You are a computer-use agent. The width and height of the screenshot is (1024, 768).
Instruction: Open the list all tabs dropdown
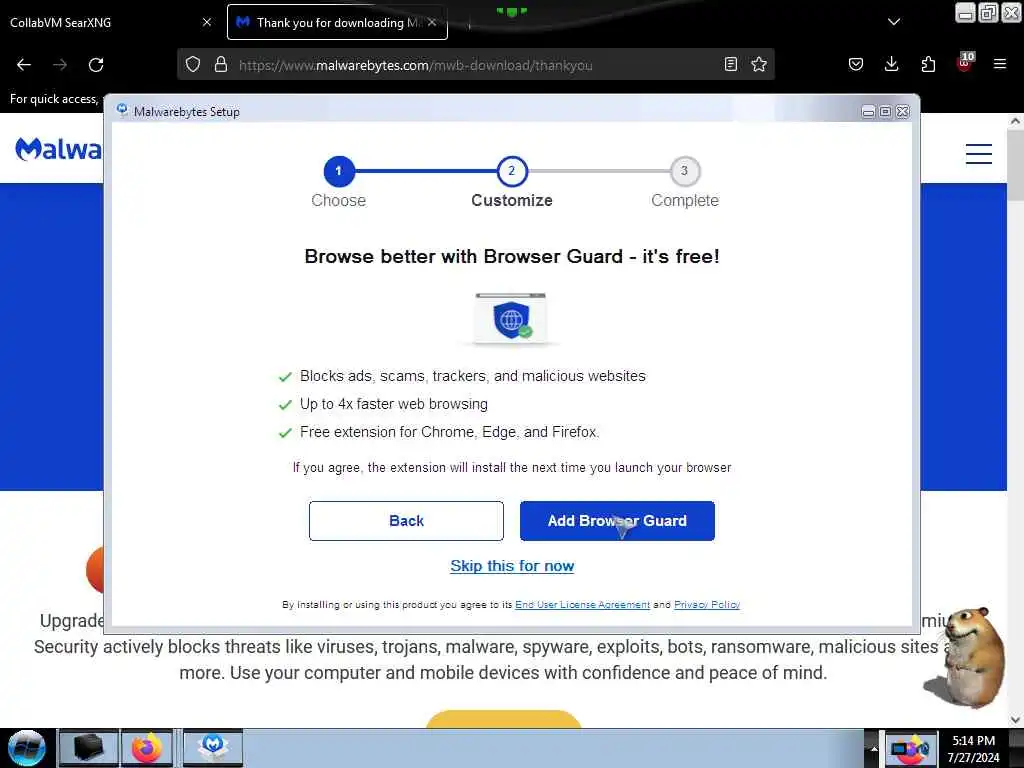[x=894, y=22]
